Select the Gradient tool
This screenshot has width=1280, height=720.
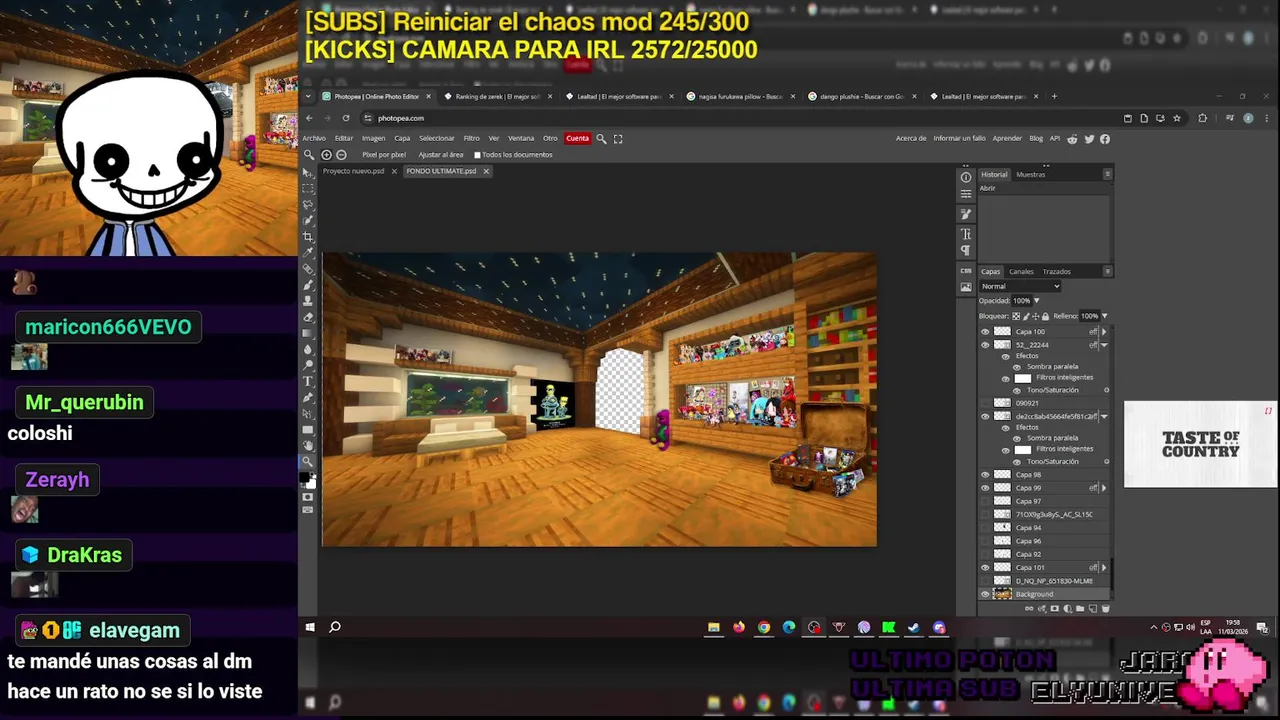pos(308,333)
